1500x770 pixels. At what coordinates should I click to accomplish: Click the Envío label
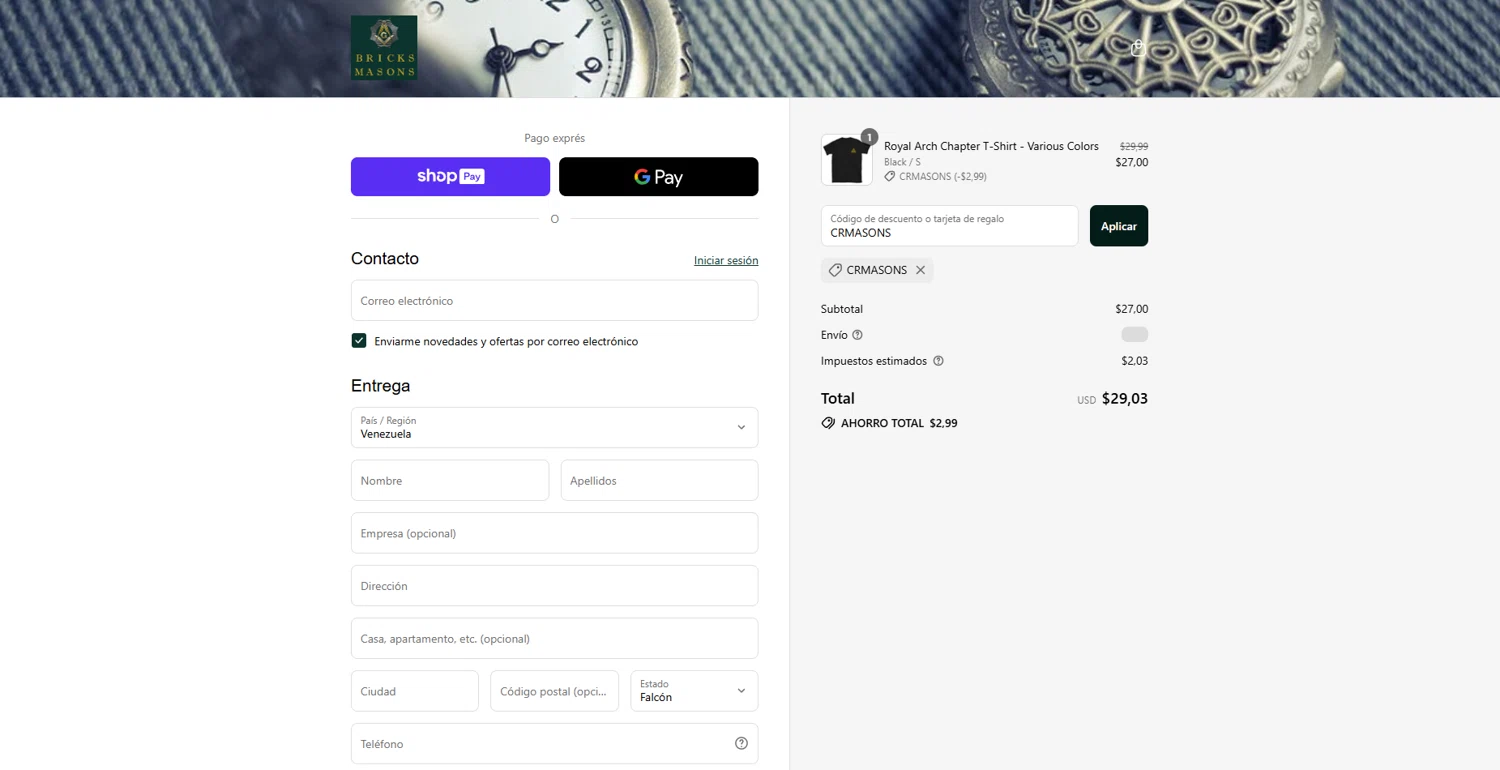click(834, 335)
